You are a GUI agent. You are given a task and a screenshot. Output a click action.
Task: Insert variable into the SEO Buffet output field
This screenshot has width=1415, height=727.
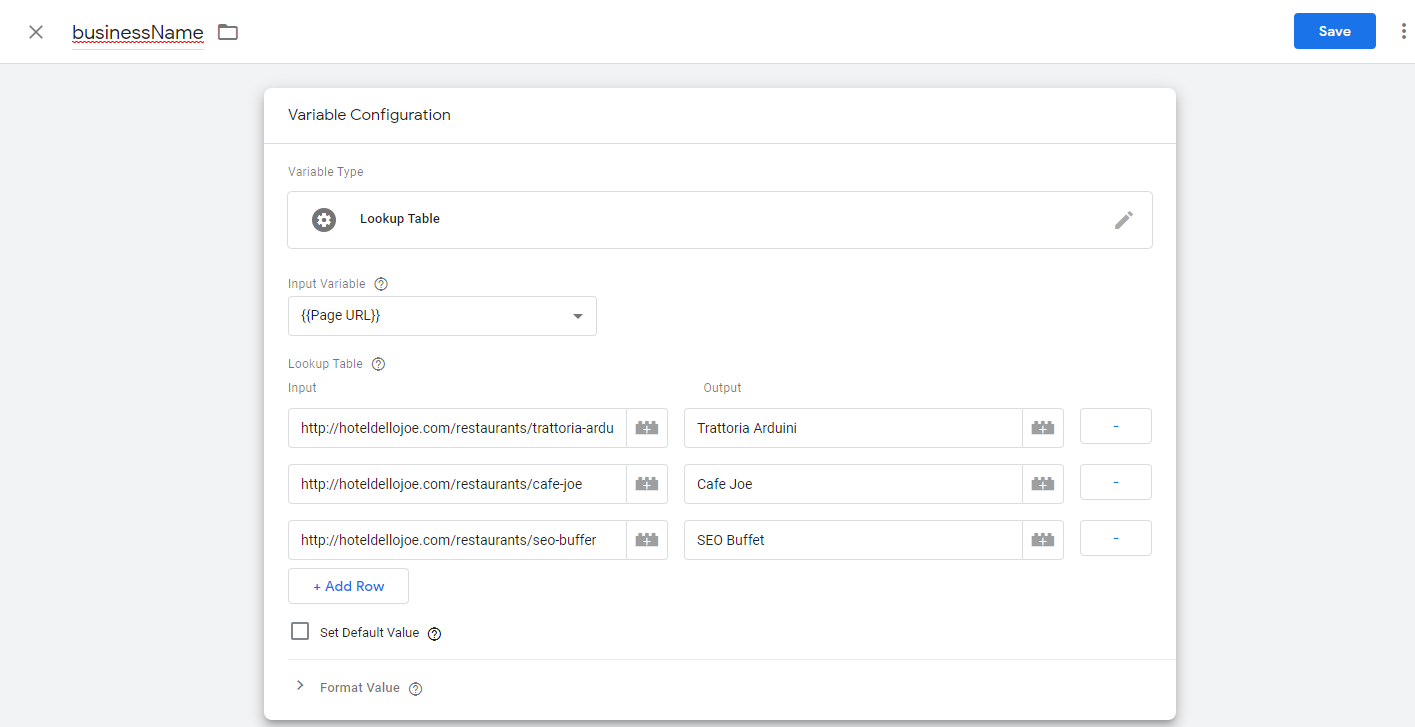click(x=1042, y=539)
